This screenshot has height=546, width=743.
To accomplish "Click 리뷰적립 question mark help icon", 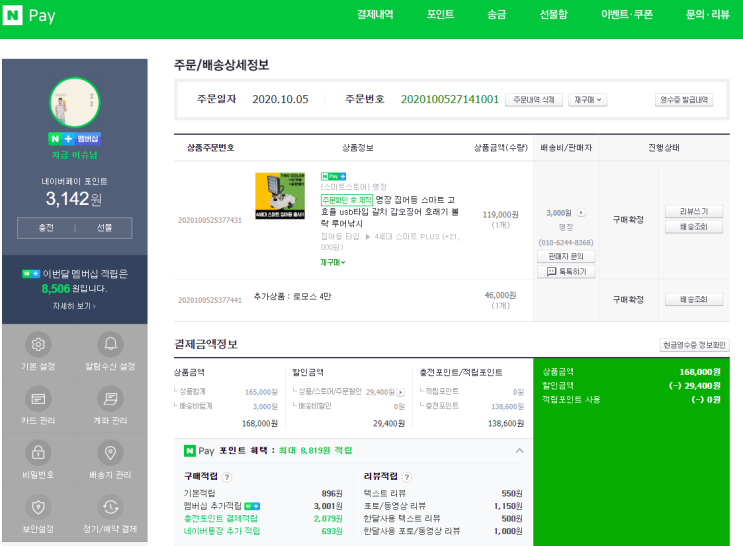I will point(407,477).
